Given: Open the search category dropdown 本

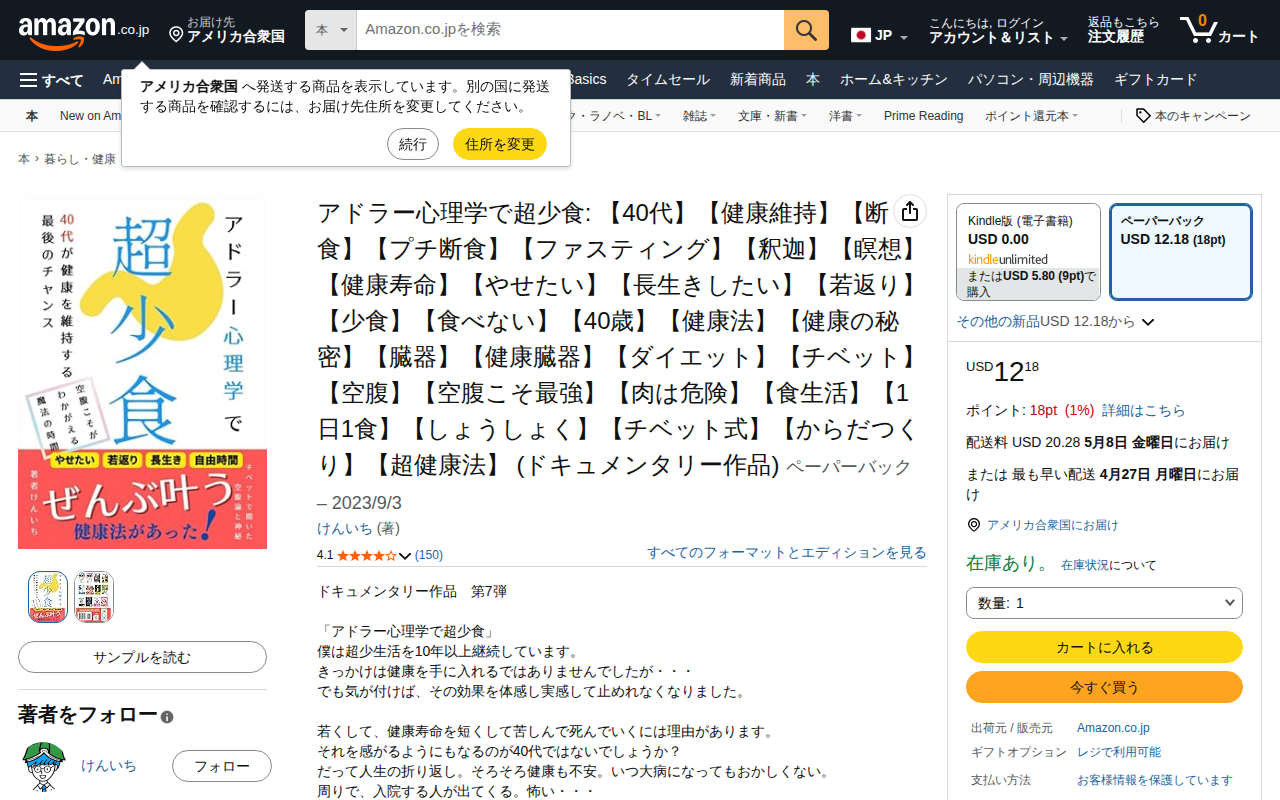Looking at the screenshot, I should pyautogui.click(x=331, y=30).
